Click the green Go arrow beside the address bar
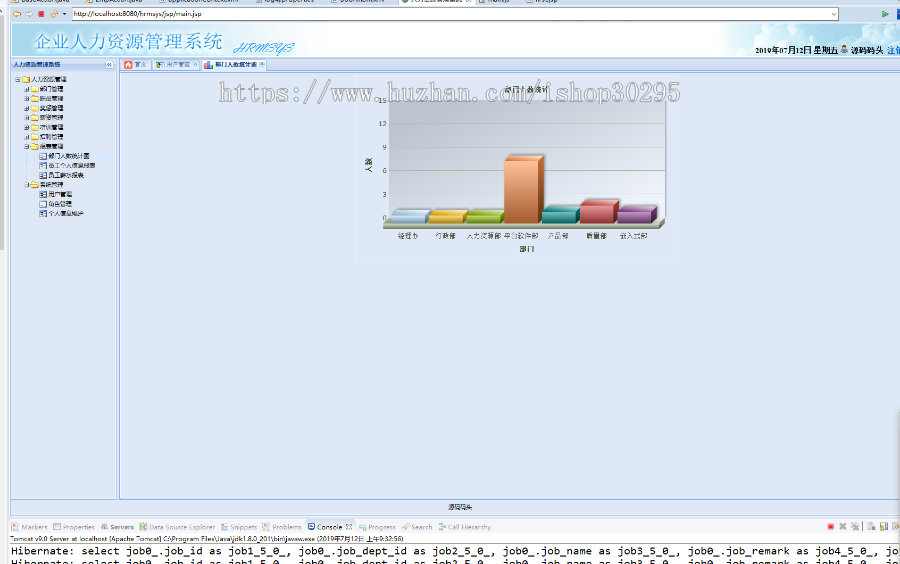900x564 pixels. pos(885,14)
